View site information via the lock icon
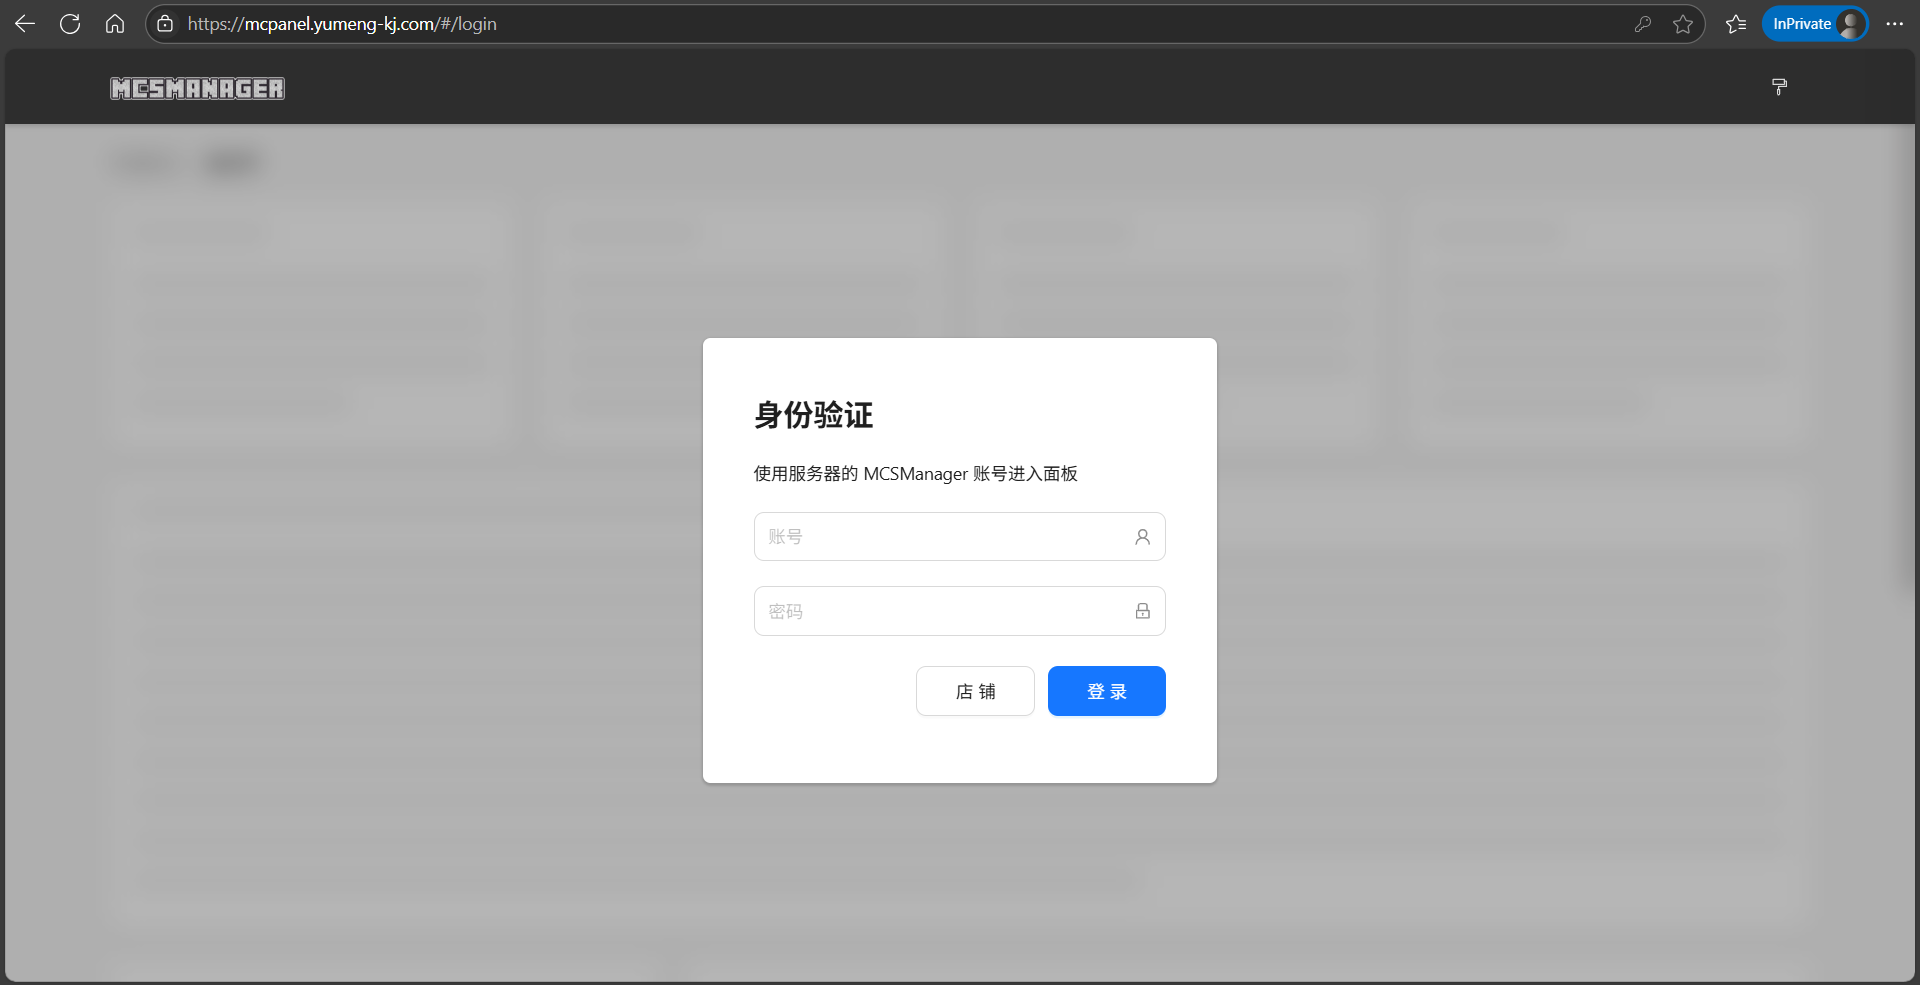Screen dimensions: 1920x985 click(x=165, y=24)
